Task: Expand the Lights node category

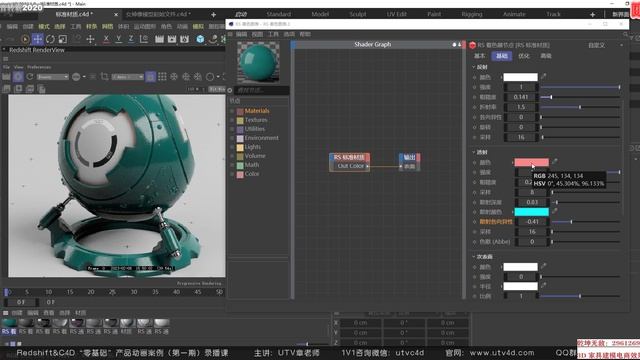Action: pos(232,147)
